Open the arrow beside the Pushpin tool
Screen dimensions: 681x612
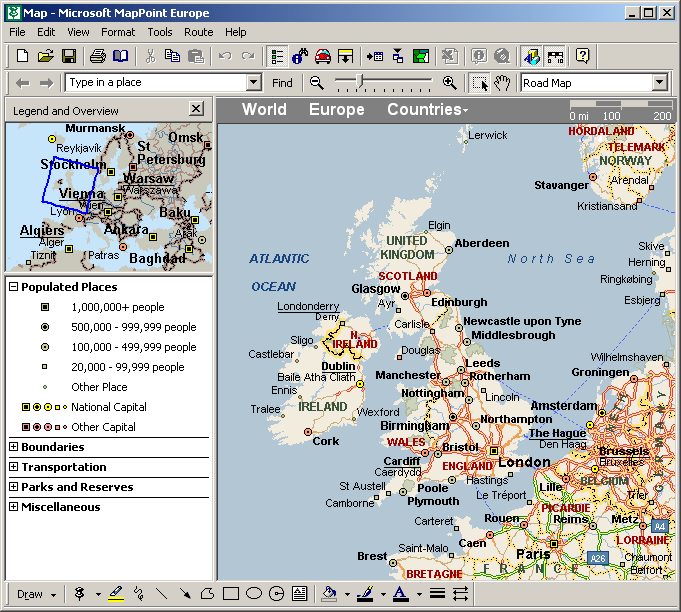(99, 594)
